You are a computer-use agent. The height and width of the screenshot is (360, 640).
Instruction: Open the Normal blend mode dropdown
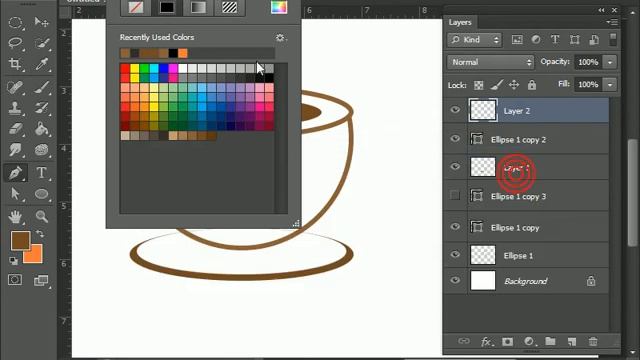[491, 62]
